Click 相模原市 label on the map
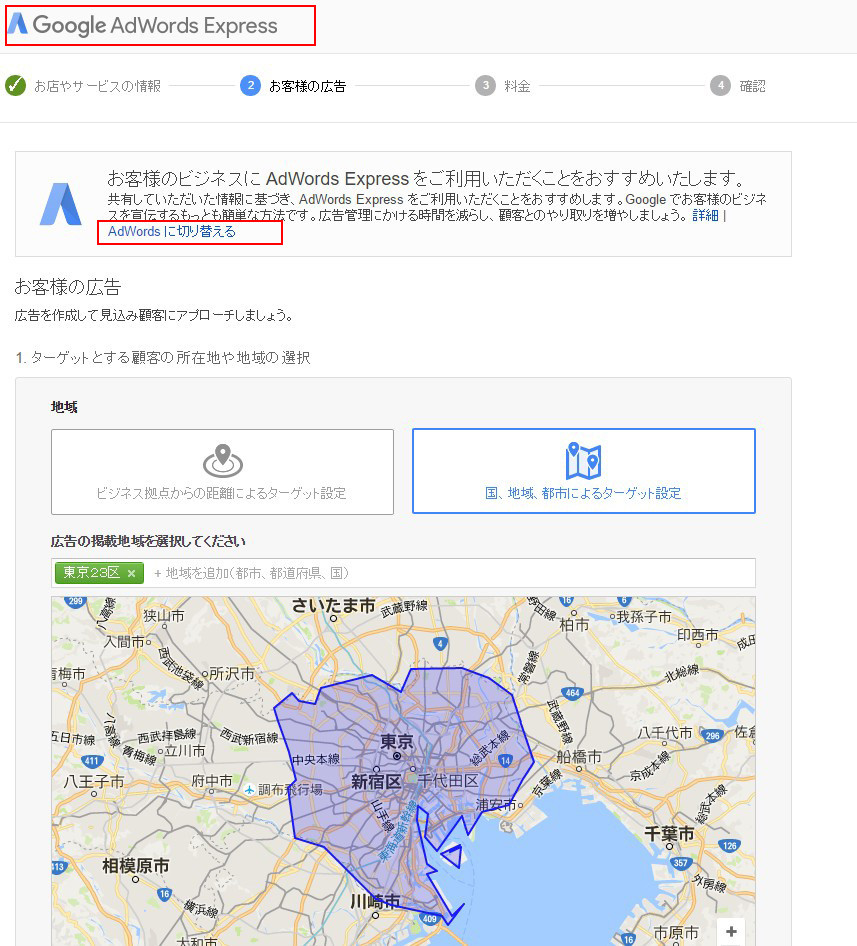Viewport: 857px width, 946px height. tap(135, 866)
